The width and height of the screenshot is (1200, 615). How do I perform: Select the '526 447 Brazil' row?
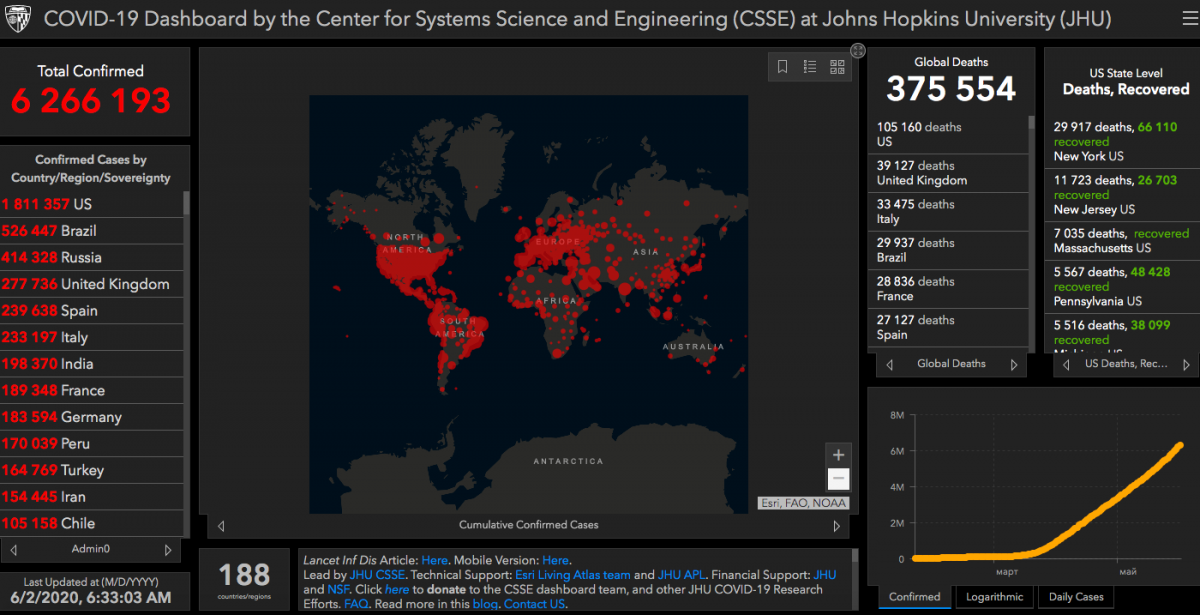click(x=92, y=231)
